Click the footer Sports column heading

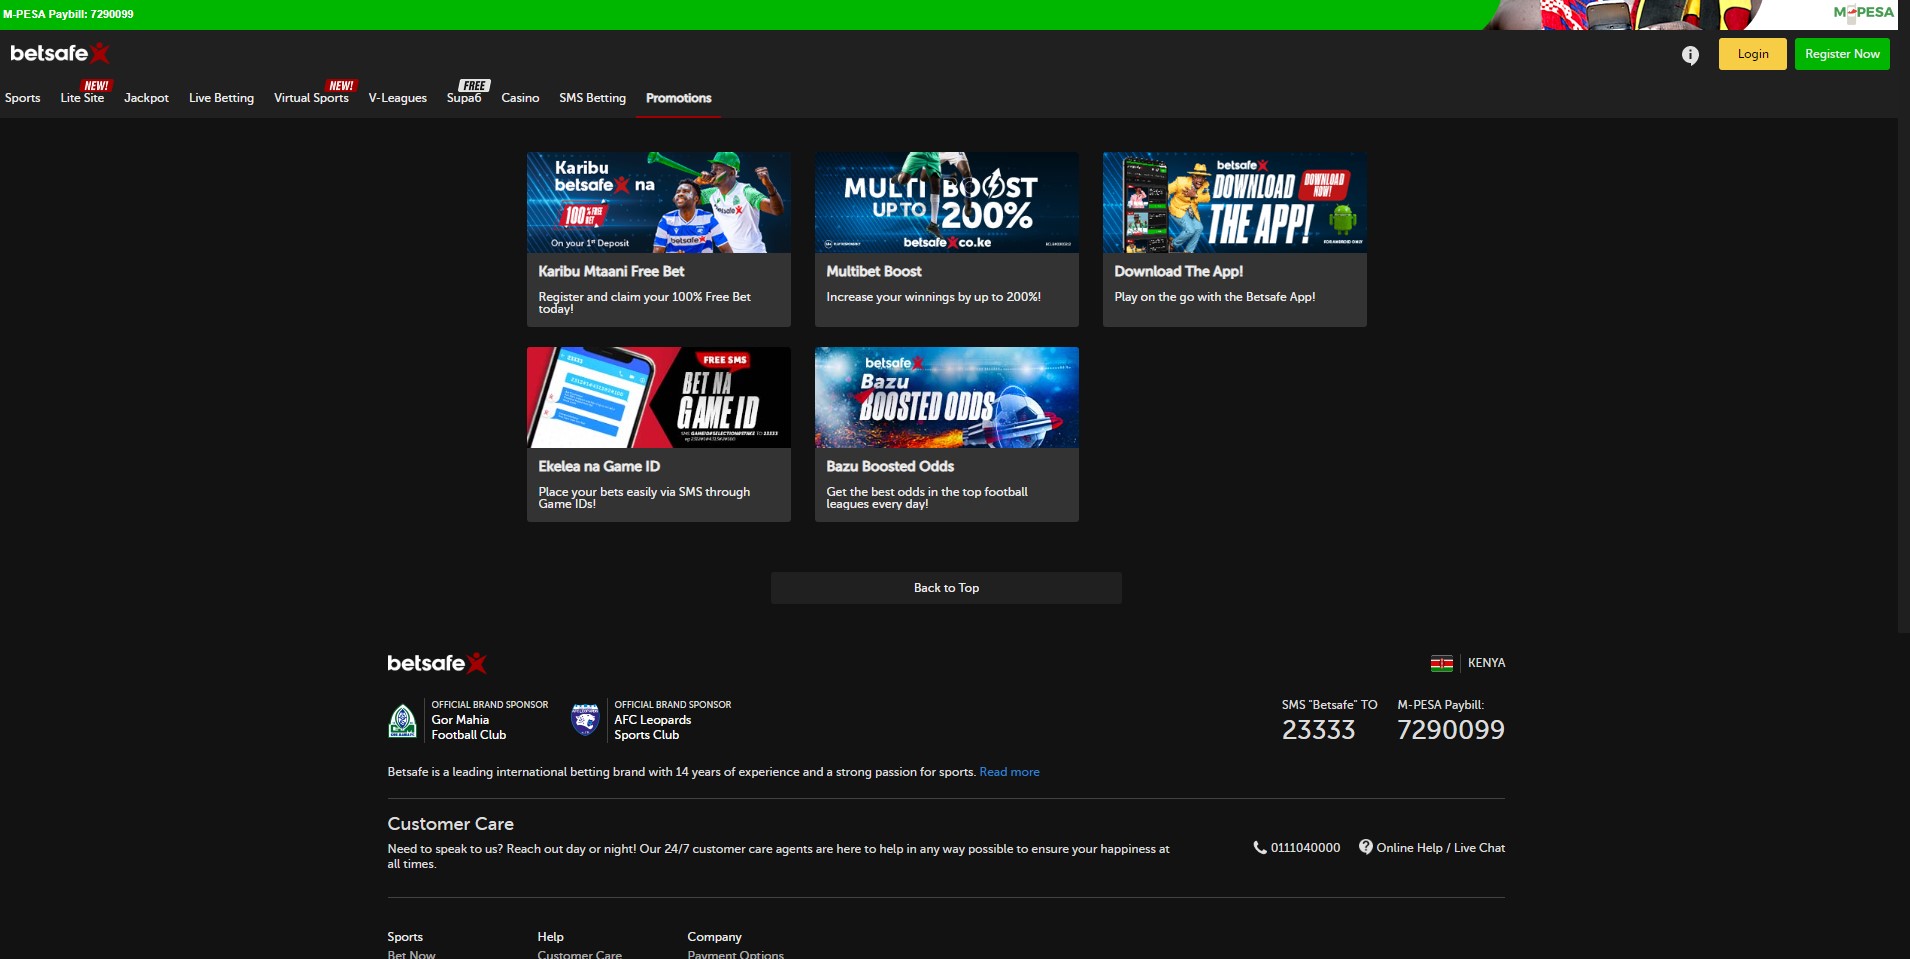tap(405, 937)
